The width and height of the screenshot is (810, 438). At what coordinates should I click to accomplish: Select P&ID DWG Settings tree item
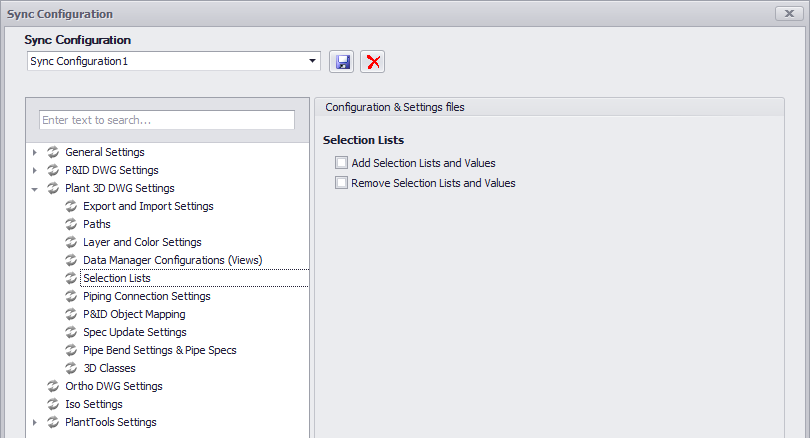pos(112,170)
